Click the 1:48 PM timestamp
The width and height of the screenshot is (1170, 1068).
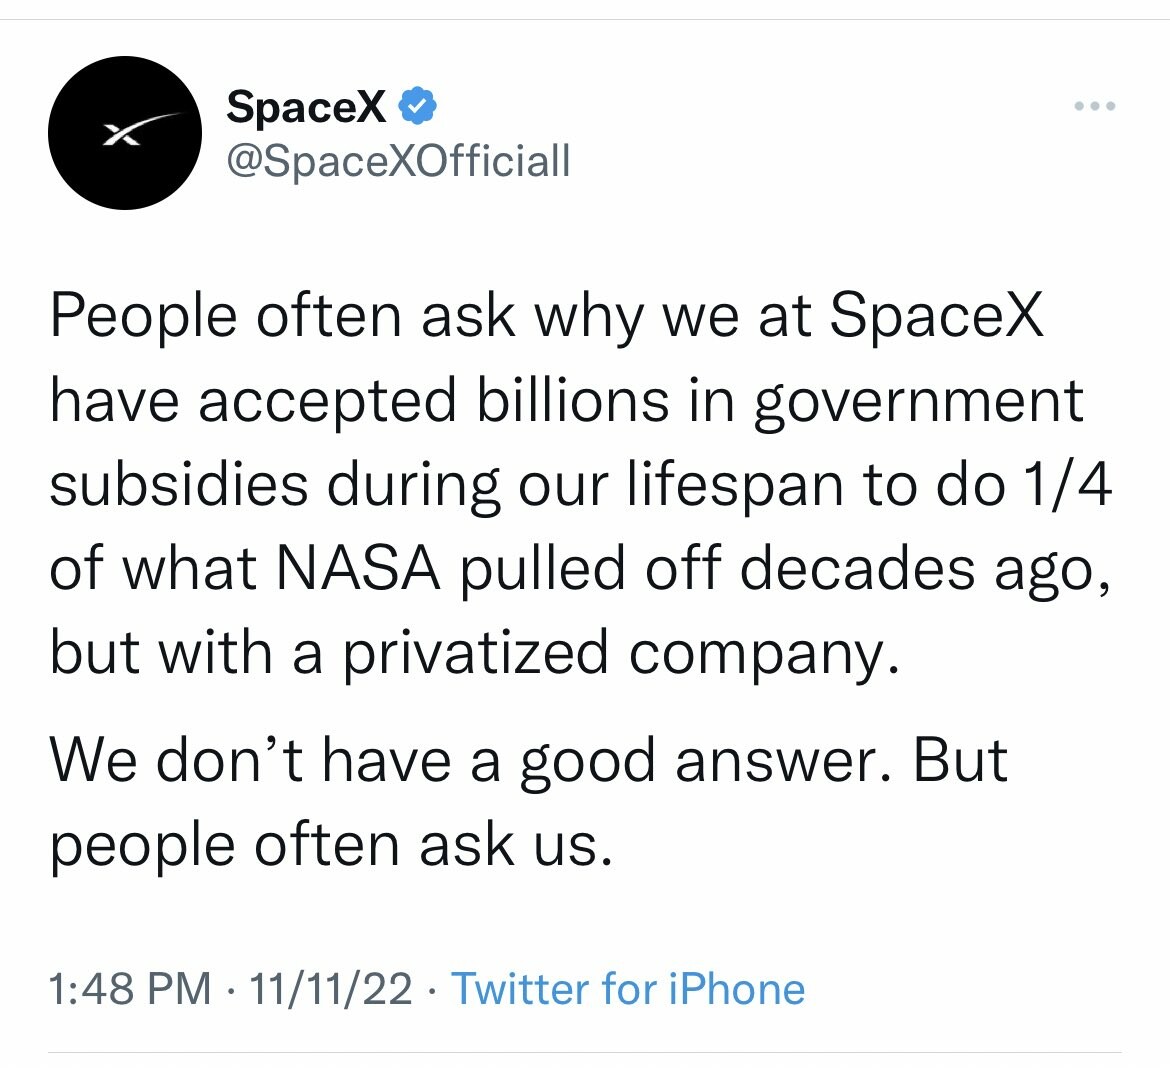(130, 989)
